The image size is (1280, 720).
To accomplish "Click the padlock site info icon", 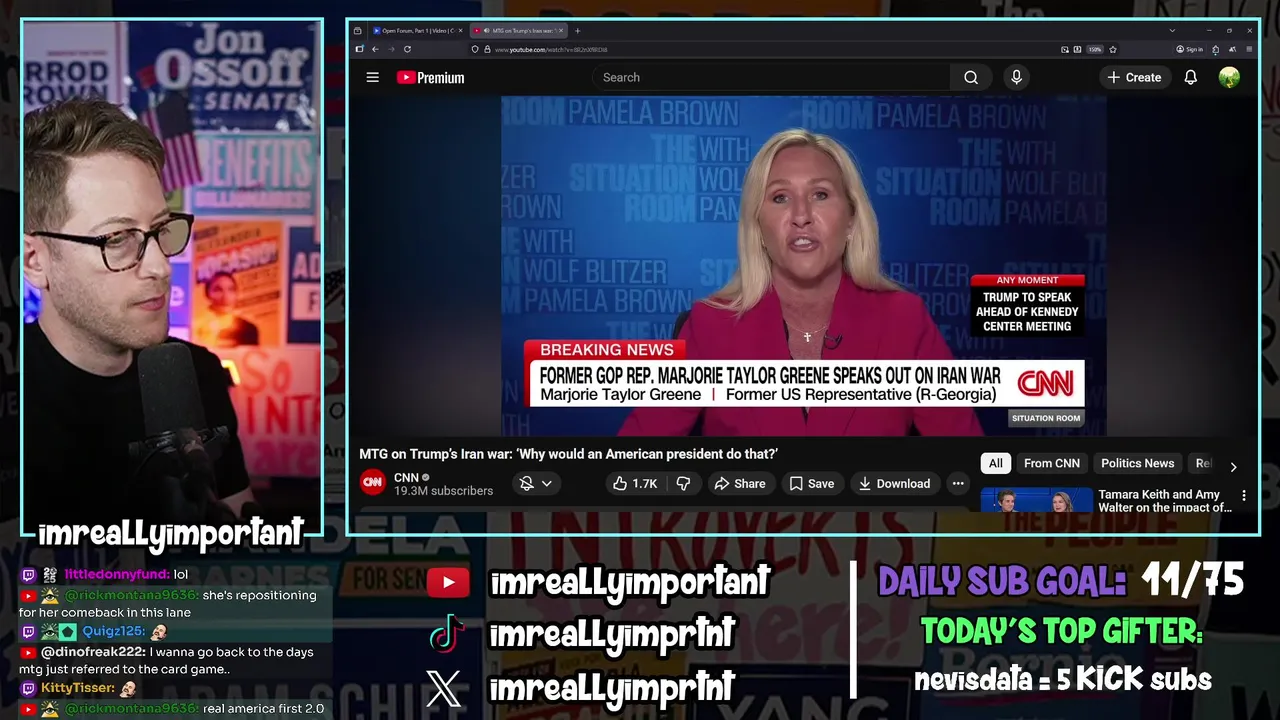I will pyautogui.click(x=487, y=49).
